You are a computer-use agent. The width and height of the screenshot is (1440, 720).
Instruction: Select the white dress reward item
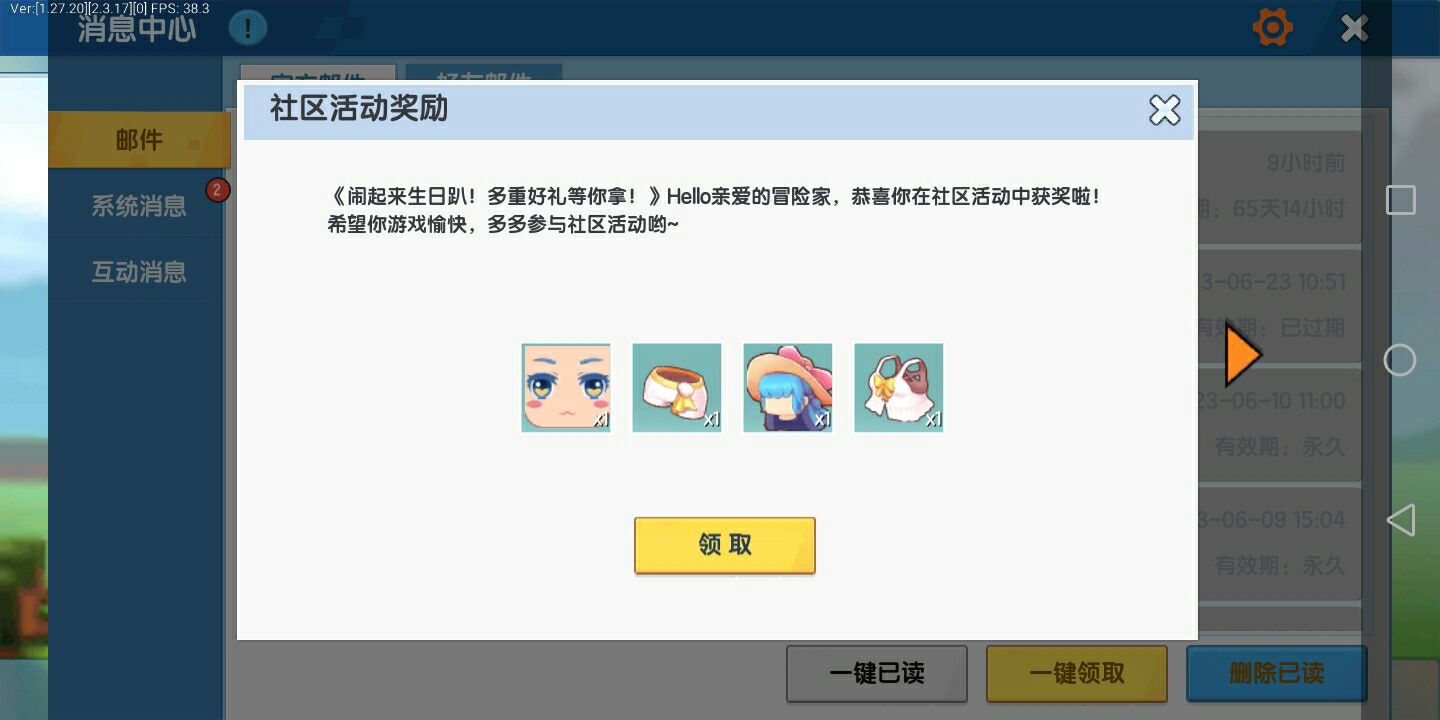pos(899,388)
